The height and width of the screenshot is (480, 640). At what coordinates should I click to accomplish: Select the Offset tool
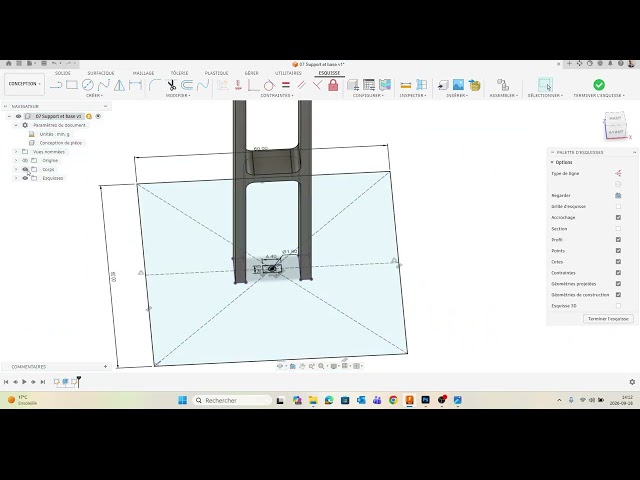[x=187, y=85]
